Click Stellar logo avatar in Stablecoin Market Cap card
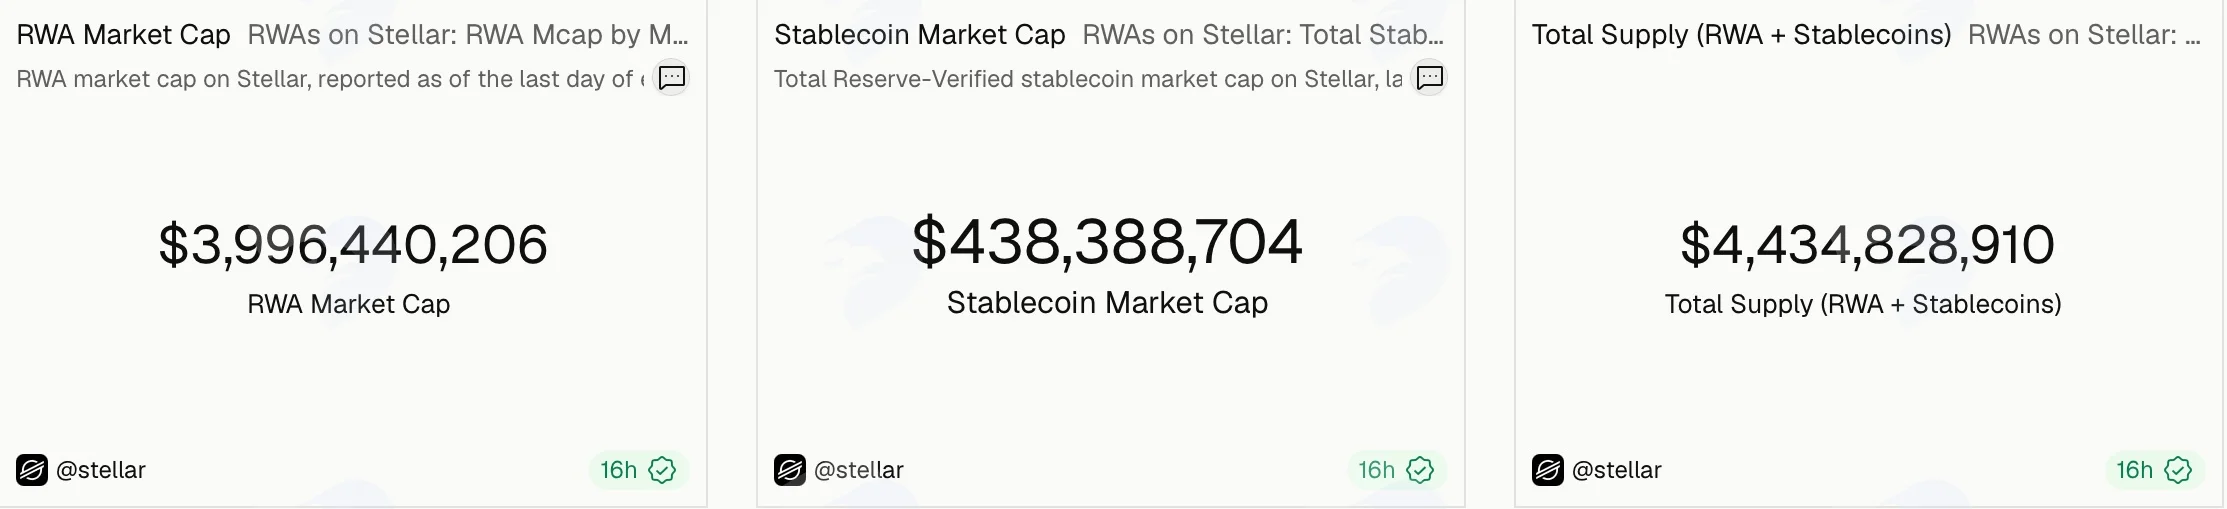 point(790,470)
